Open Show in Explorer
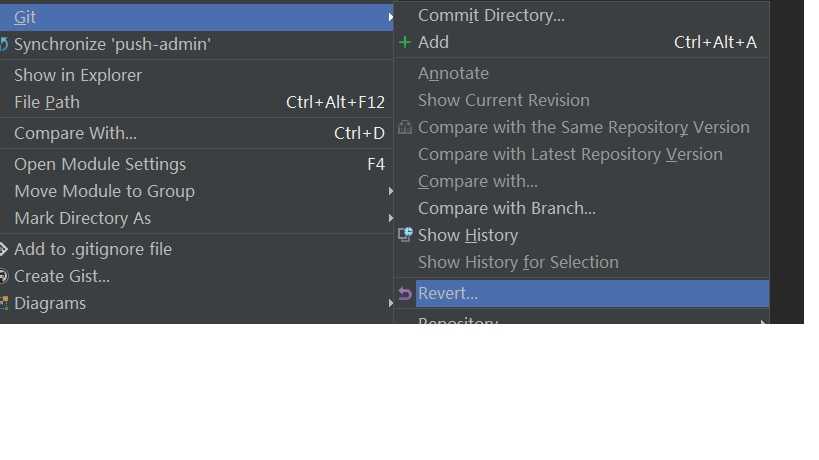The width and height of the screenshot is (819, 460). point(78,75)
